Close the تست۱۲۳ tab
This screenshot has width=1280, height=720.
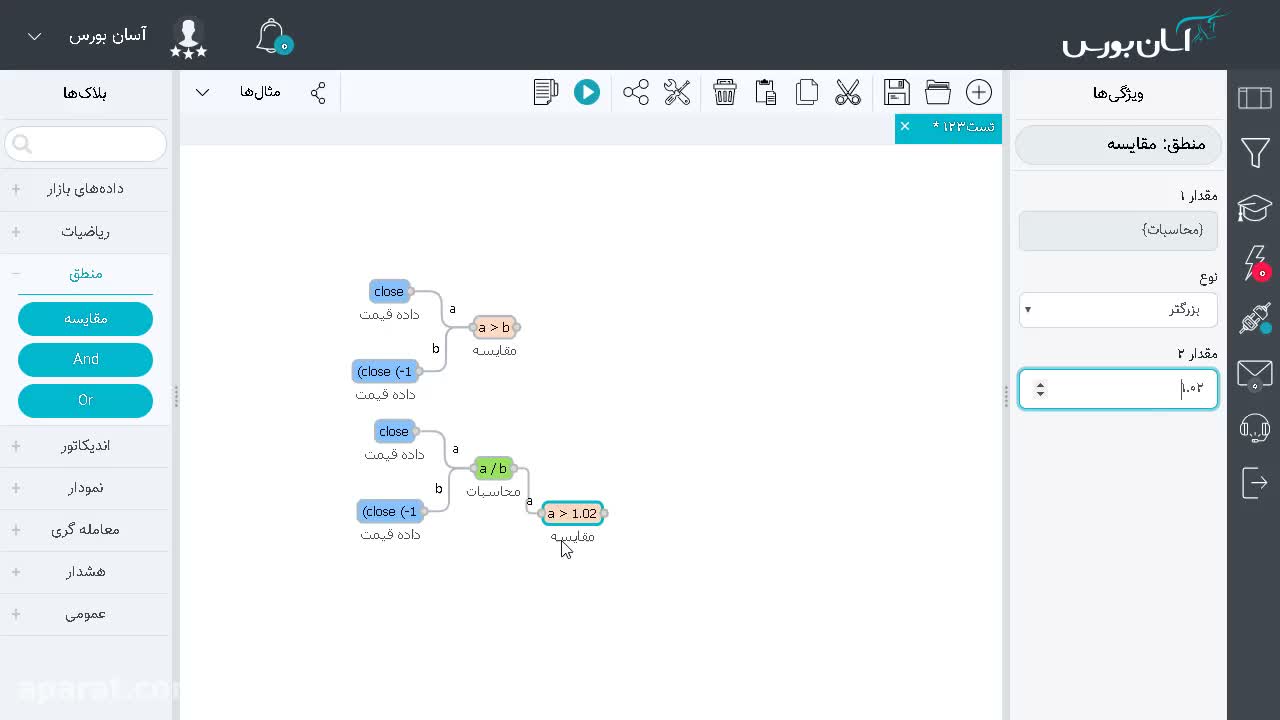(905, 126)
